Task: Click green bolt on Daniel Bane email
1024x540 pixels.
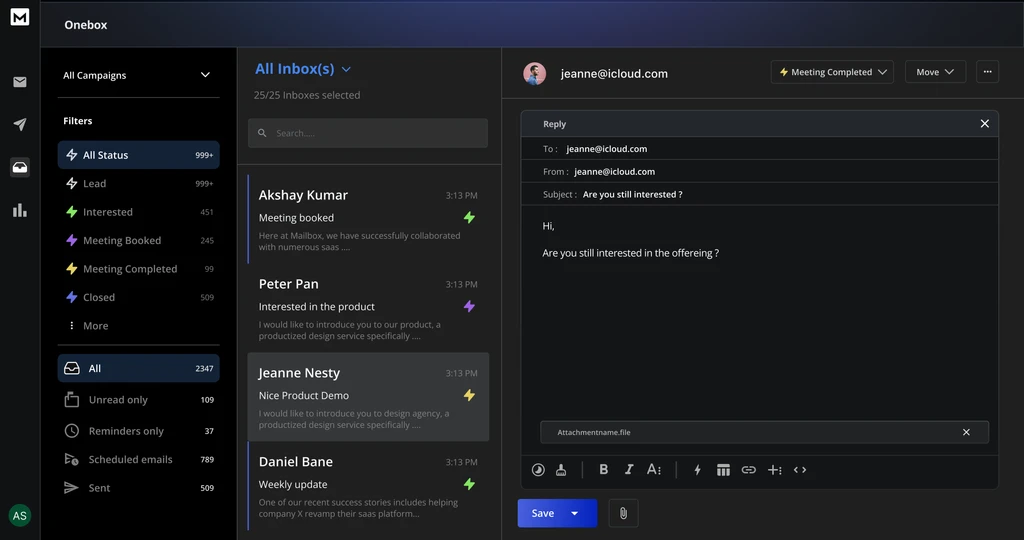Action: [469, 484]
